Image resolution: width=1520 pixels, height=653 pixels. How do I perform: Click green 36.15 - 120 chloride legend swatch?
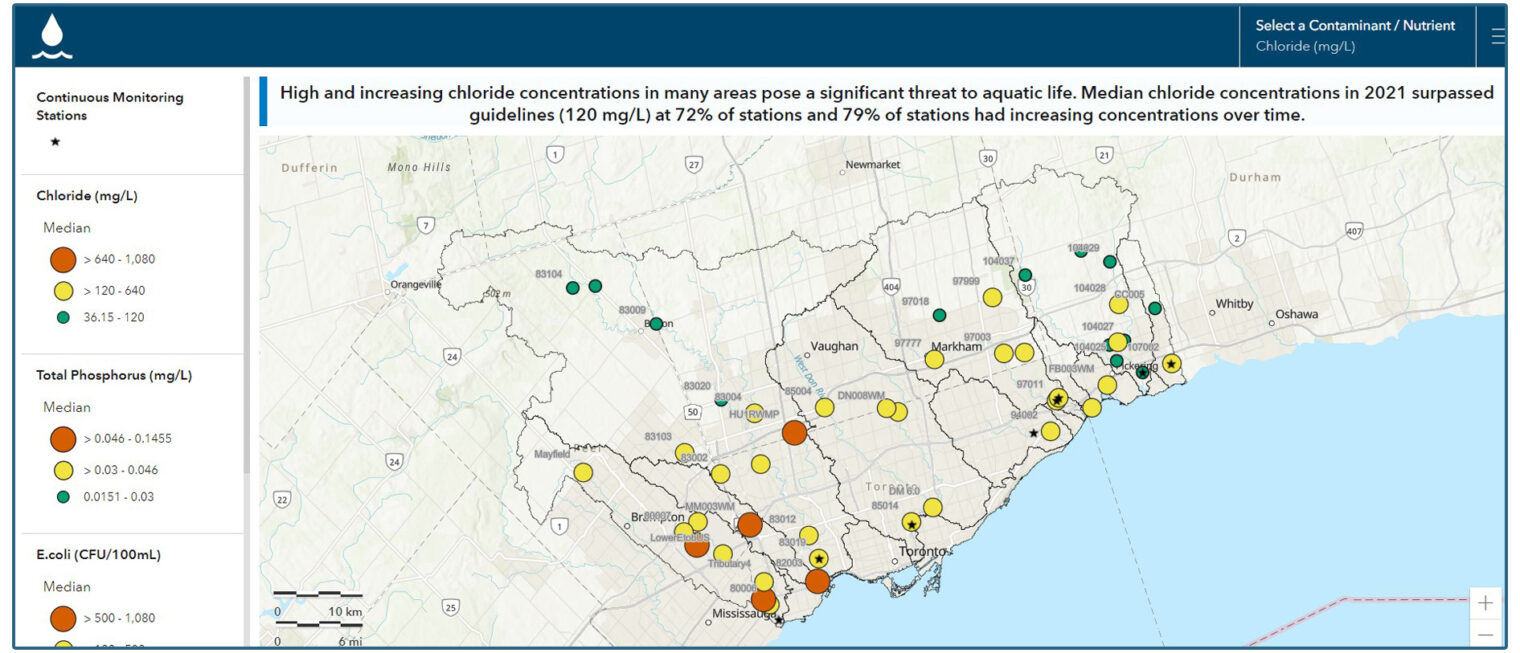(63, 317)
